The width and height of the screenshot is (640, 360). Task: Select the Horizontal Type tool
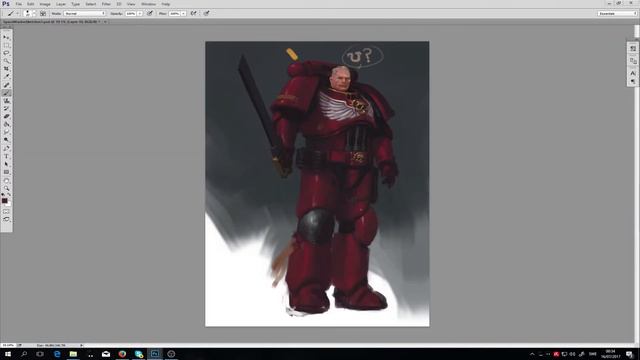[6, 156]
